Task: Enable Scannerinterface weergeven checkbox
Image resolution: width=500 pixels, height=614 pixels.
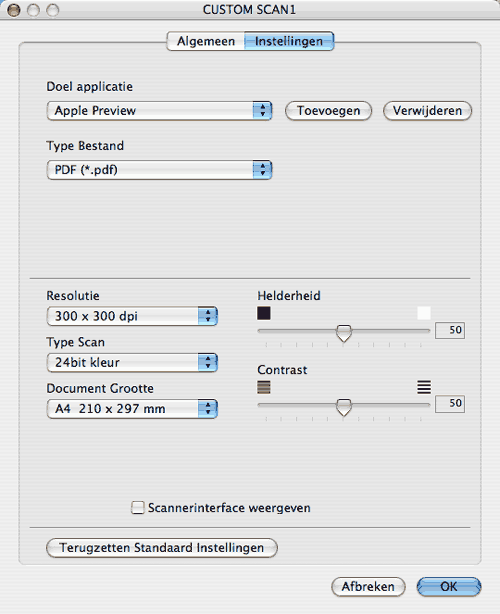Action: point(137,507)
